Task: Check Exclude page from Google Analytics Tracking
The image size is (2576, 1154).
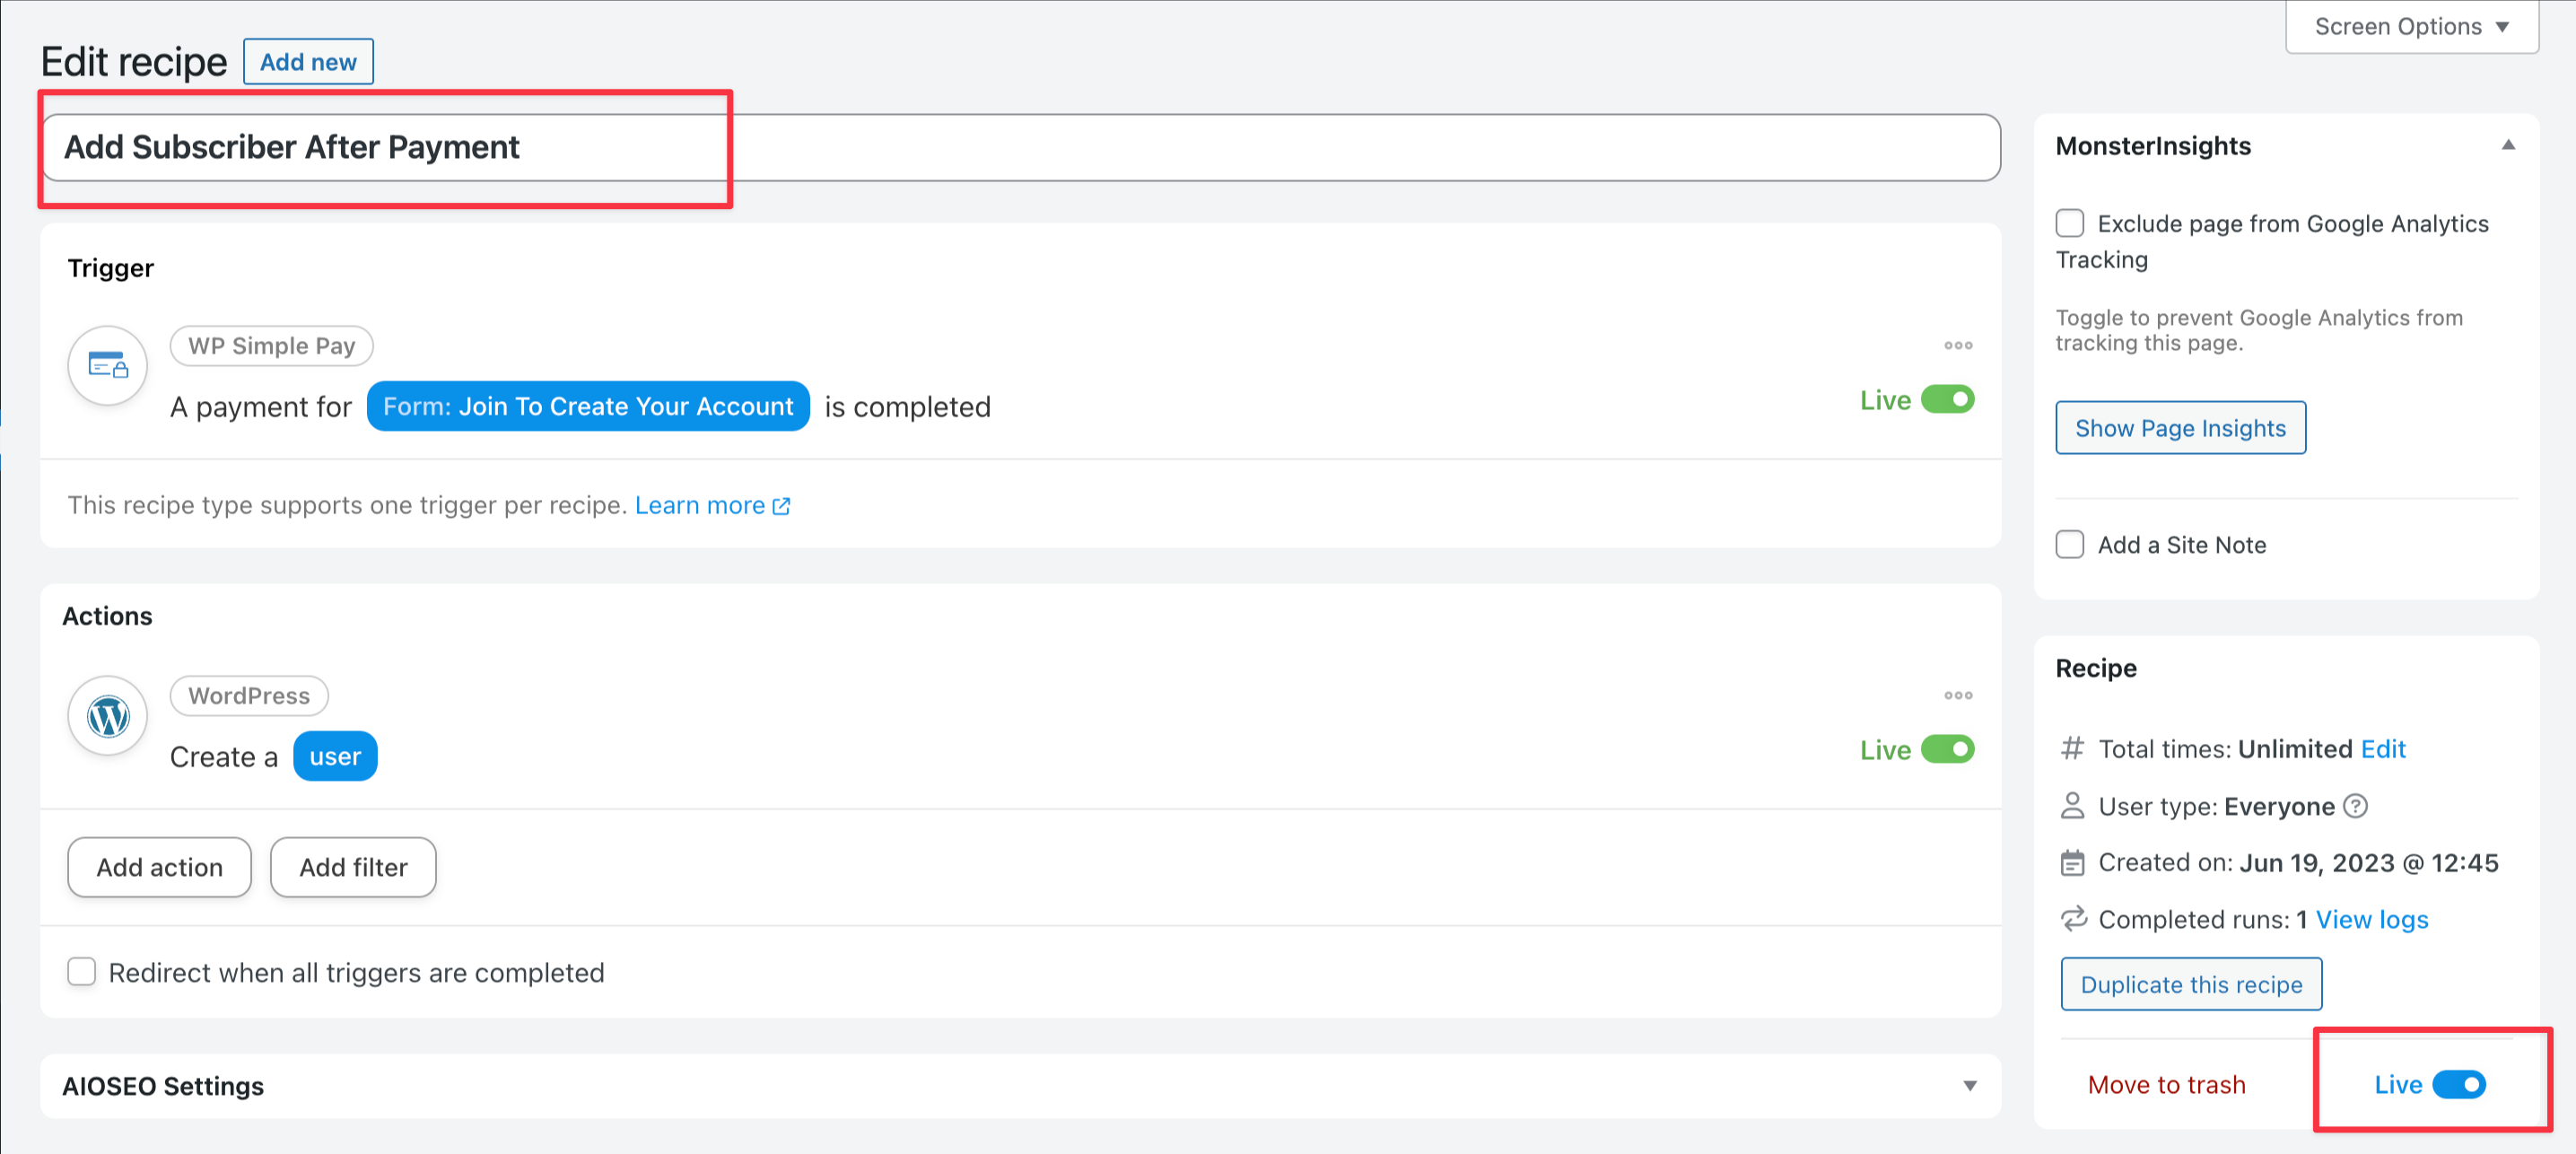Action: [x=2070, y=223]
